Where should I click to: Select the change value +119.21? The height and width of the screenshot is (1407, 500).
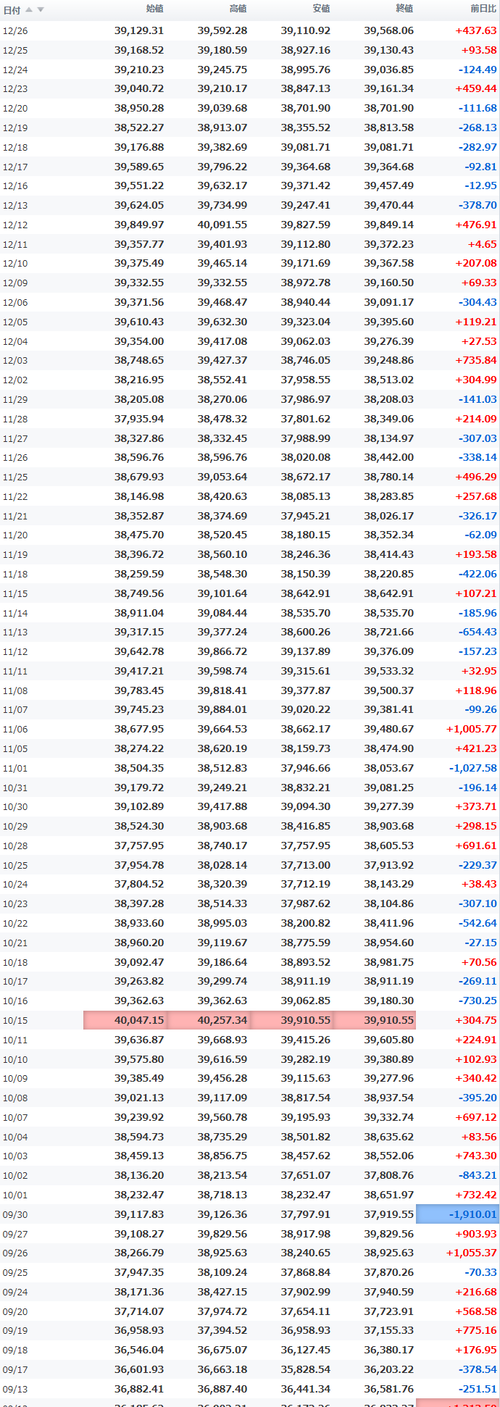[x=475, y=322]
